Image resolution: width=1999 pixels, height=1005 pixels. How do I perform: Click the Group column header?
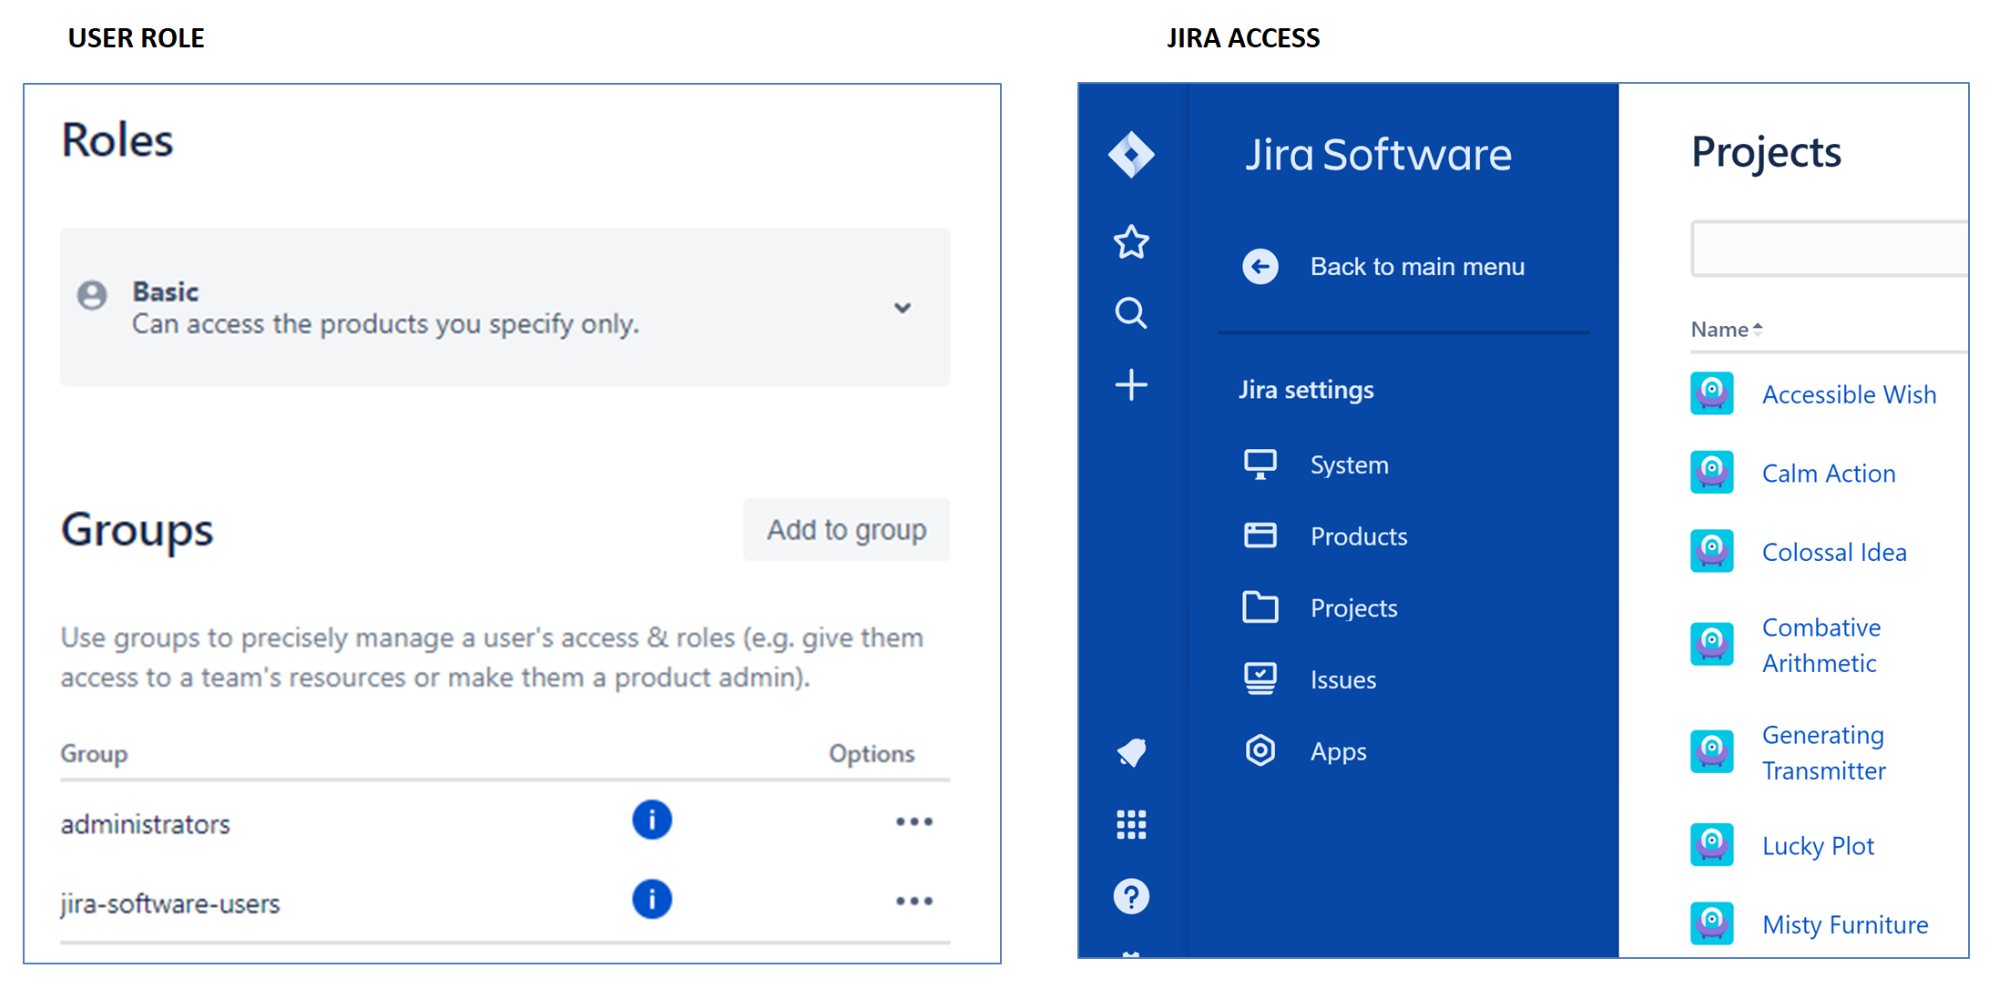click(94, 753)
